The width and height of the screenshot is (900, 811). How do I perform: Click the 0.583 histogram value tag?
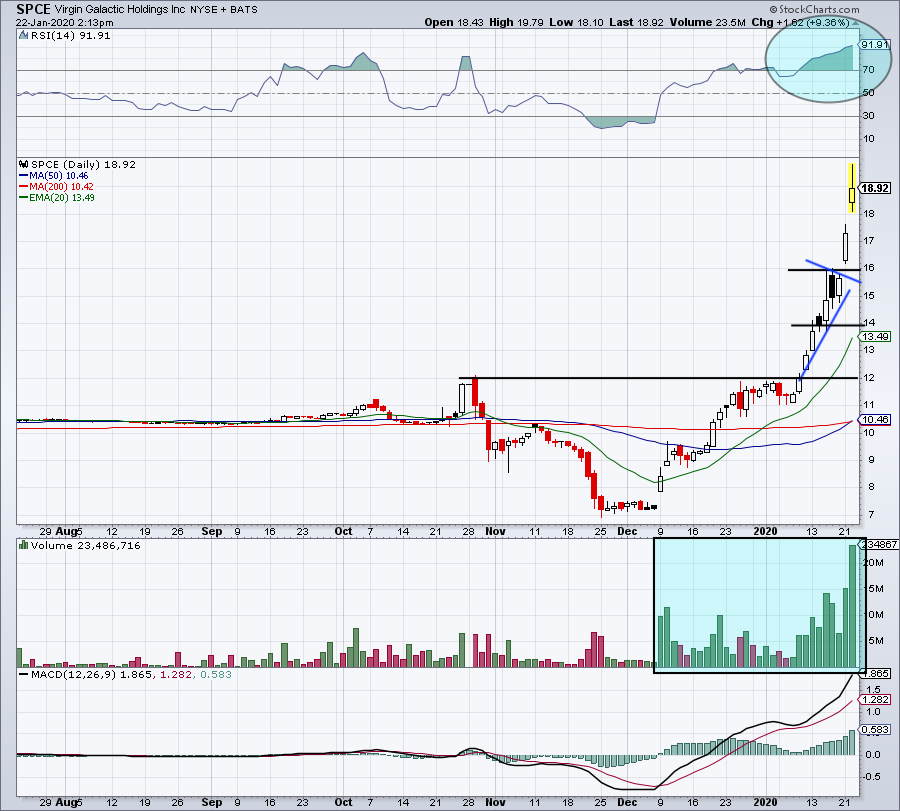[875, 730]
